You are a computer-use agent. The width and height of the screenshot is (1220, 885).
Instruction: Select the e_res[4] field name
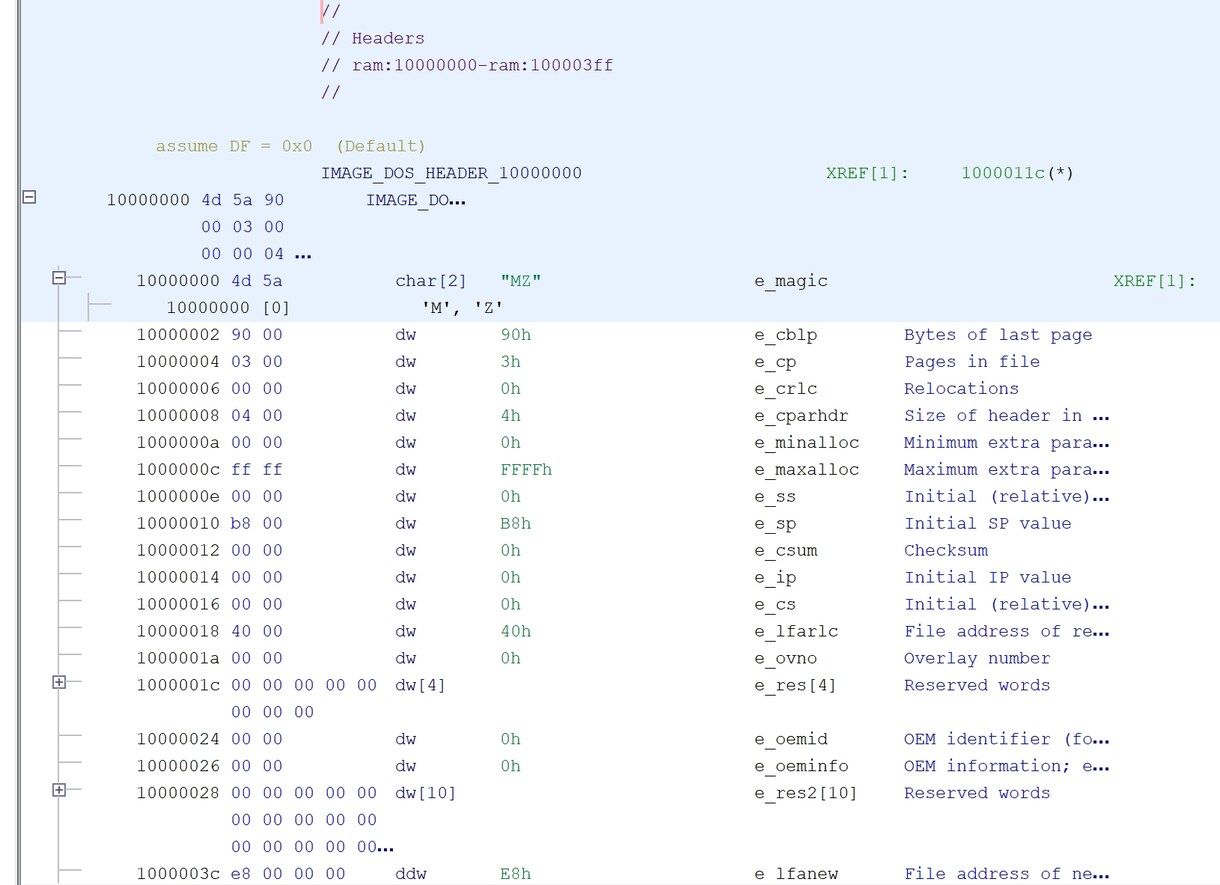coord(796,686)
